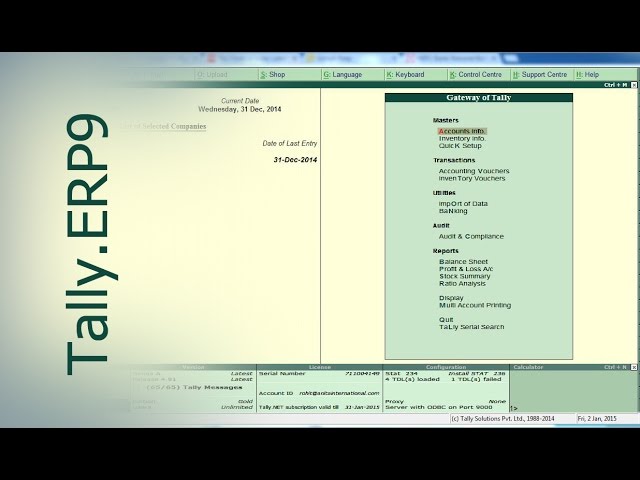Click the Configuration panel header
This screenshot has height=480, width=640.
pos(446,367)
